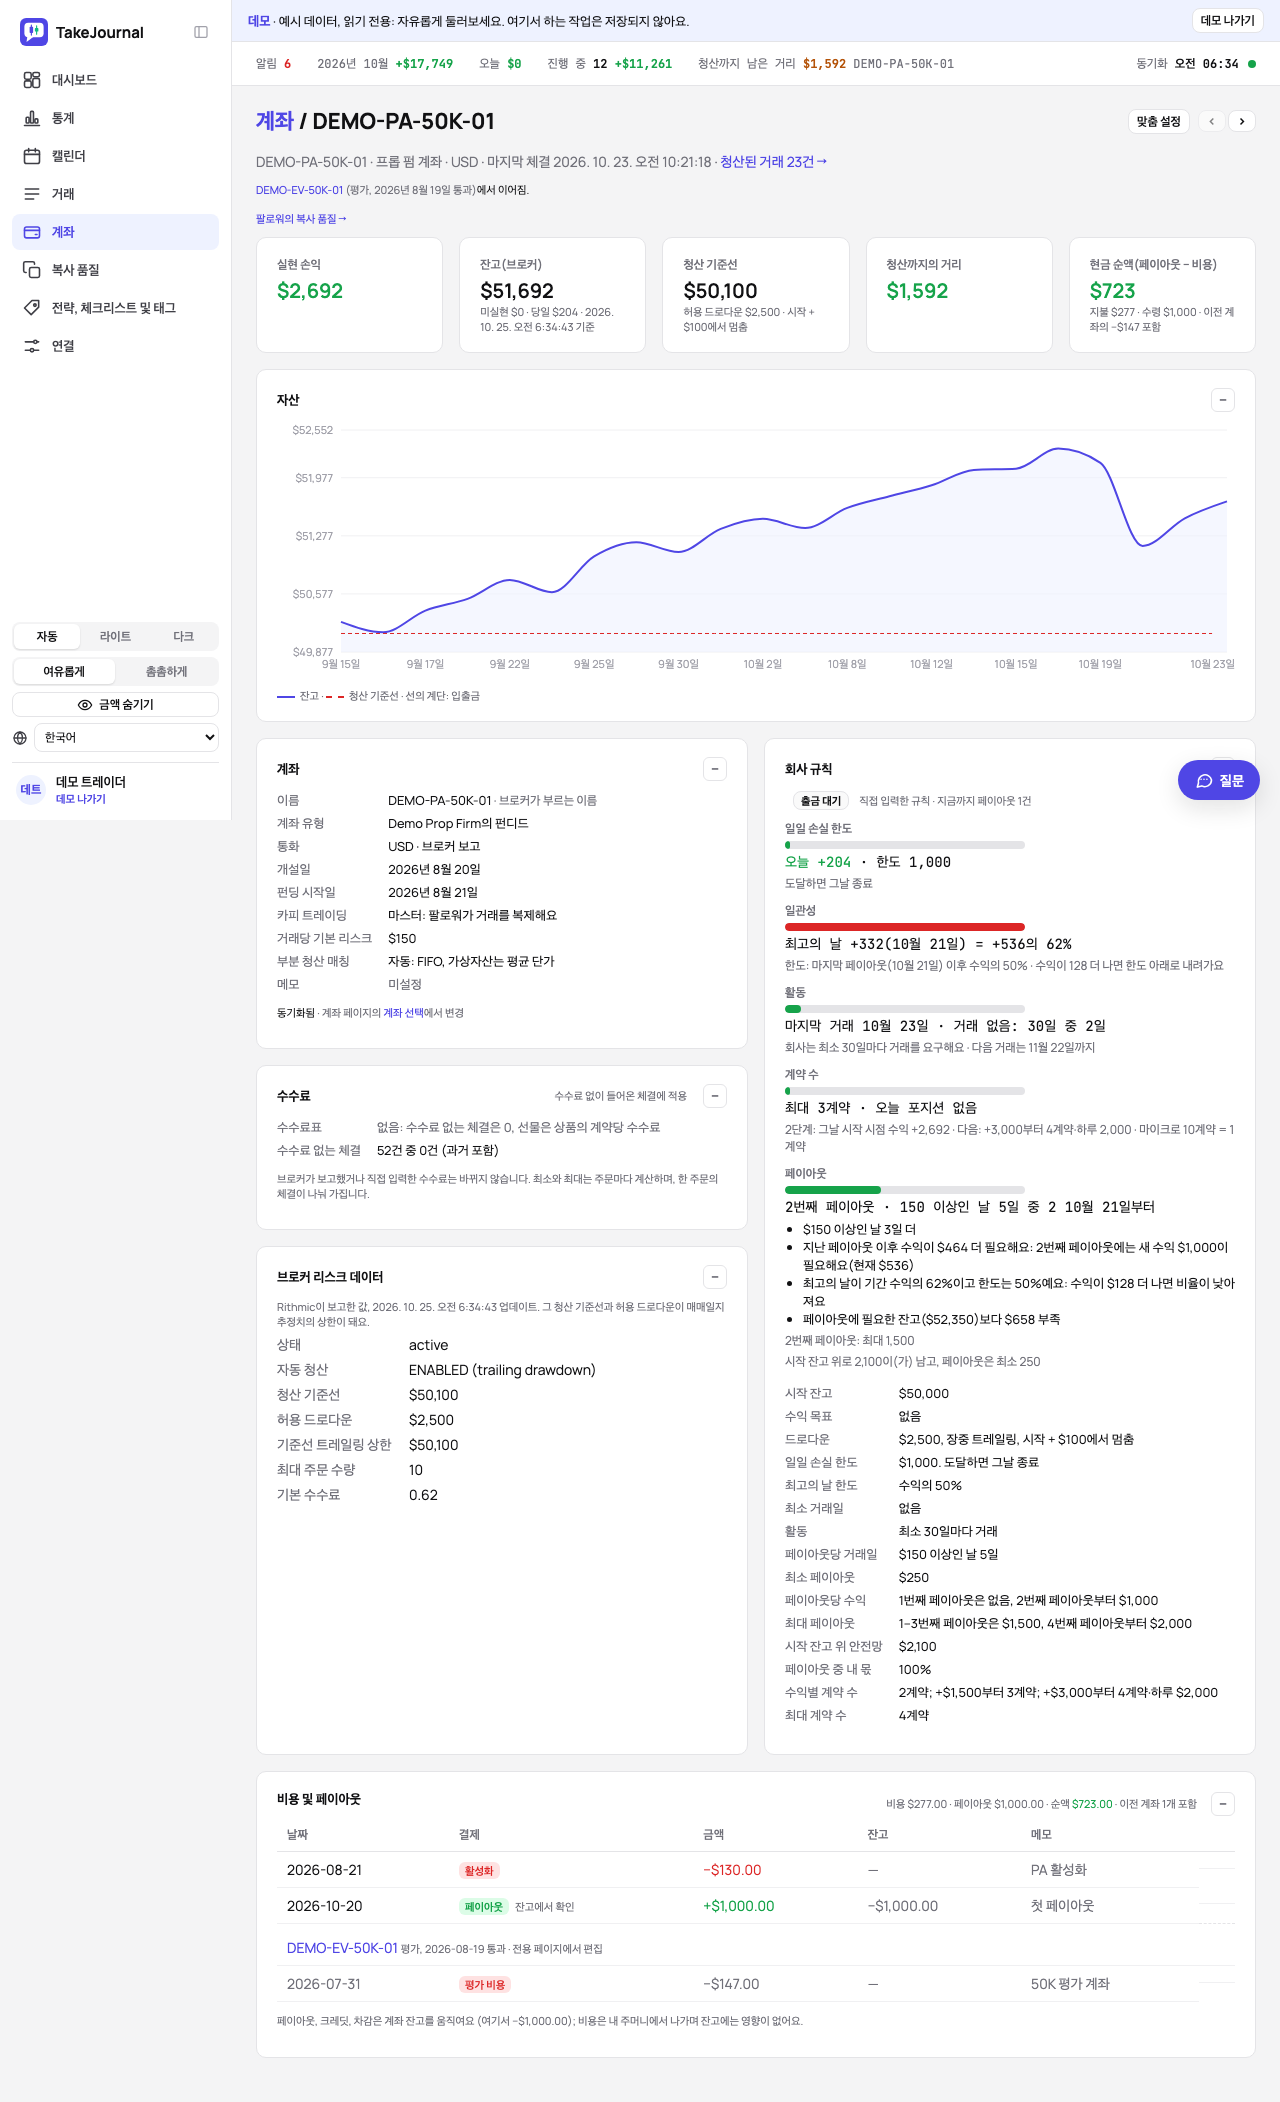Collapse the 브로커 리스크 데이터 panel
Viewport: 1280px width, 2102px height.
pos(715,1277)
